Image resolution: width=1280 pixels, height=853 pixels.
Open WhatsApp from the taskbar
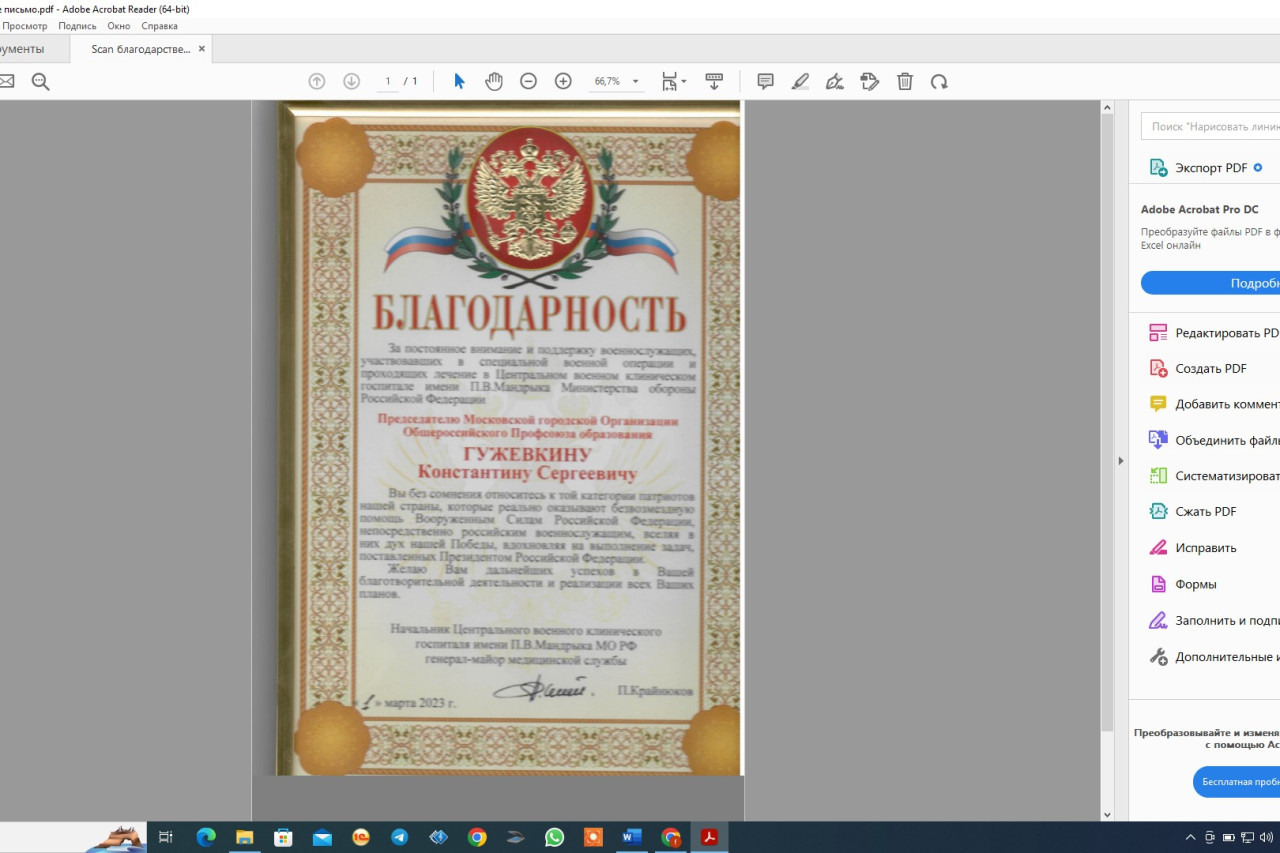point(554,837)
